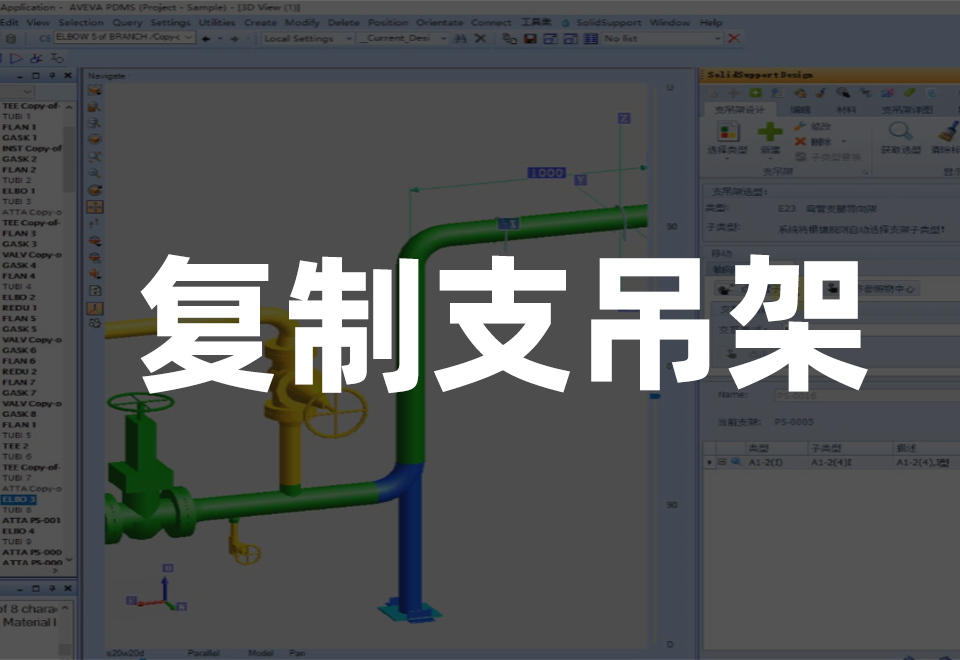
Task: Open the CE element ELBOW 5 dropdown
Action: (x=189, y=37)
